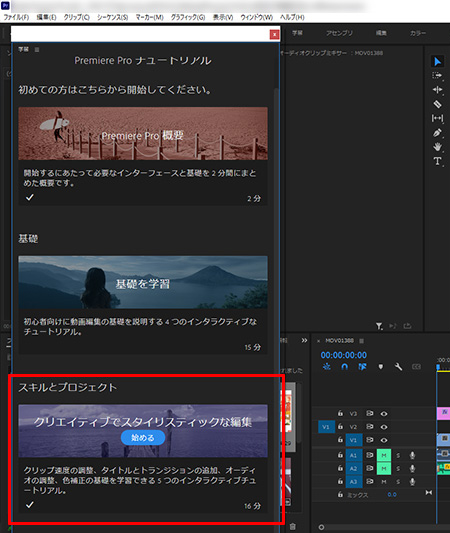
Task: Toggle lock on the Mix track
Action: (340, 495)
